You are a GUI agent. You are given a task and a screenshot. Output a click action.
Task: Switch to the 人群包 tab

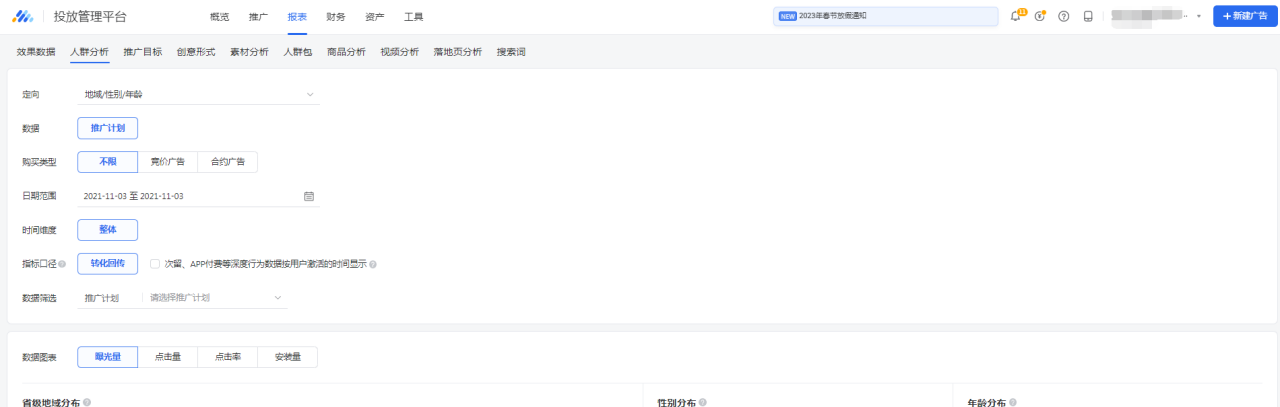click(298, 51)
